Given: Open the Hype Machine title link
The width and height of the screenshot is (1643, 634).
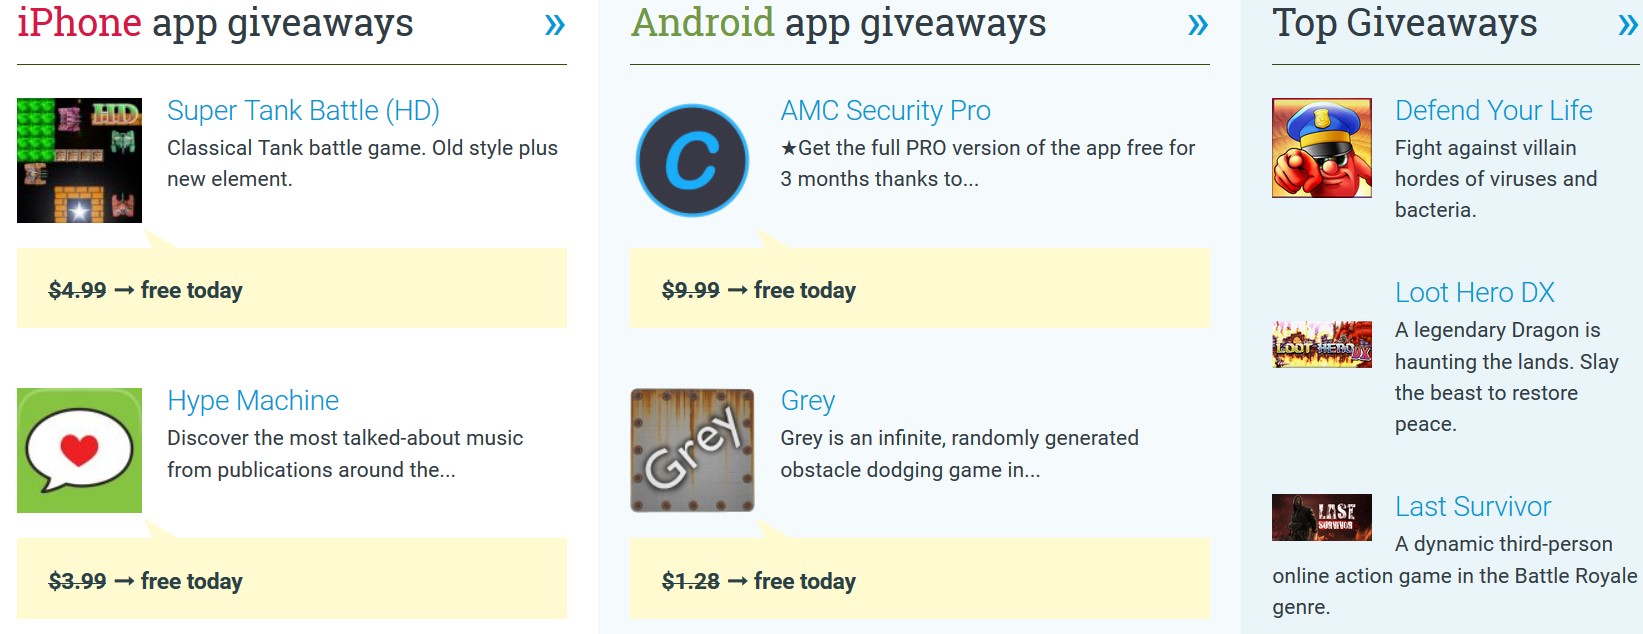Looking at the screenshot, I should tap(253, 401).
